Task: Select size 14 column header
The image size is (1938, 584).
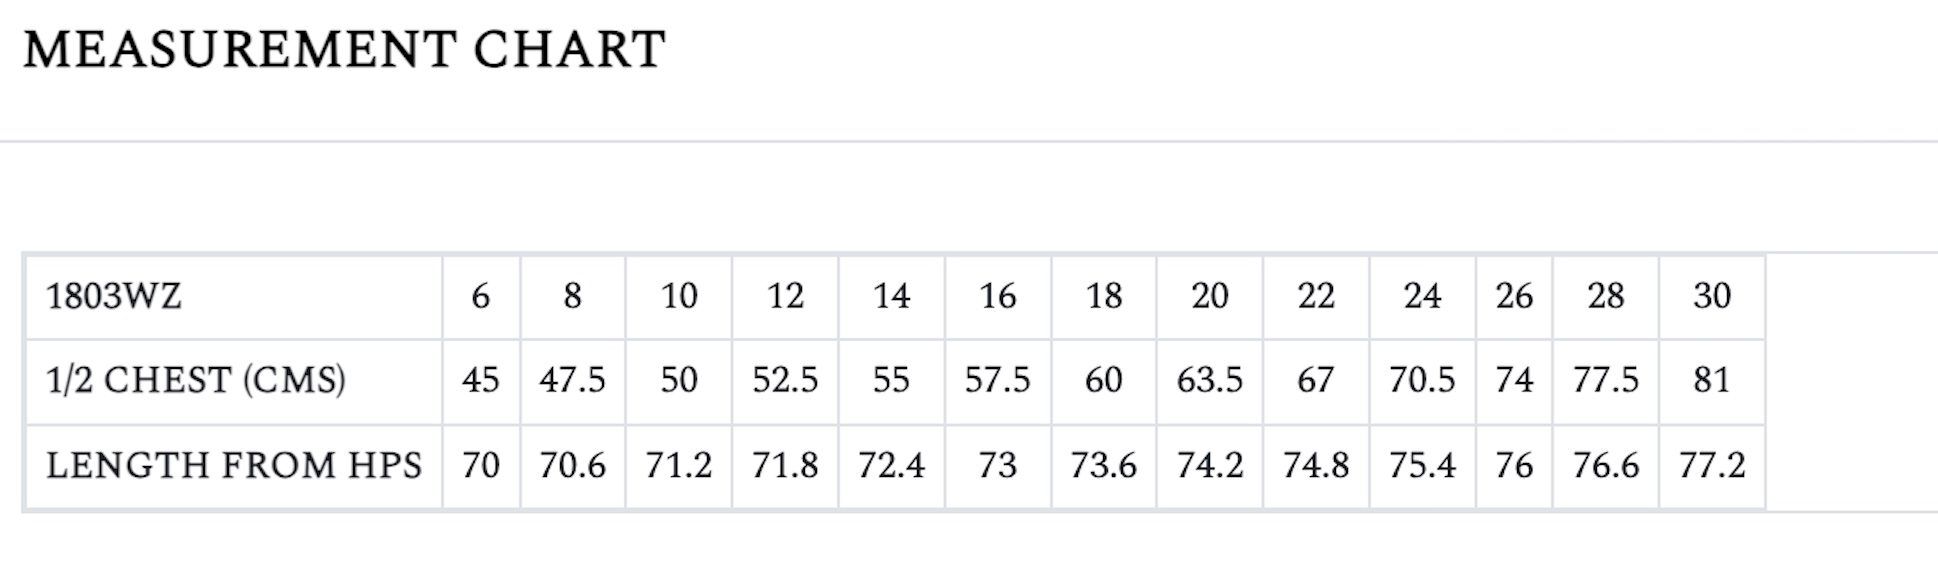Action: 891,297
